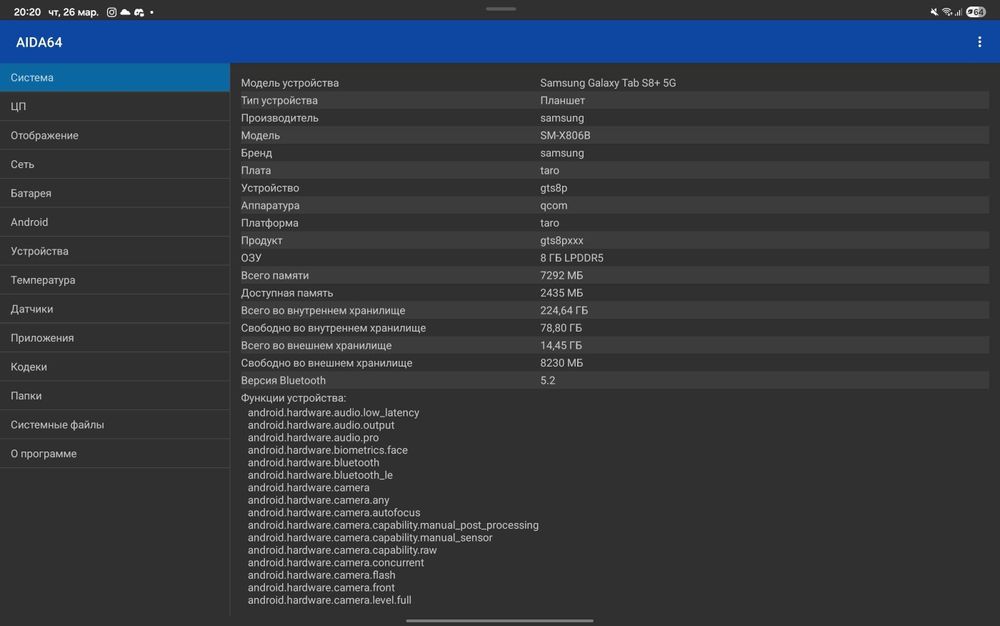
Task: Tap android.hardware.biometrics.face entry
Action: pos(328,450)
